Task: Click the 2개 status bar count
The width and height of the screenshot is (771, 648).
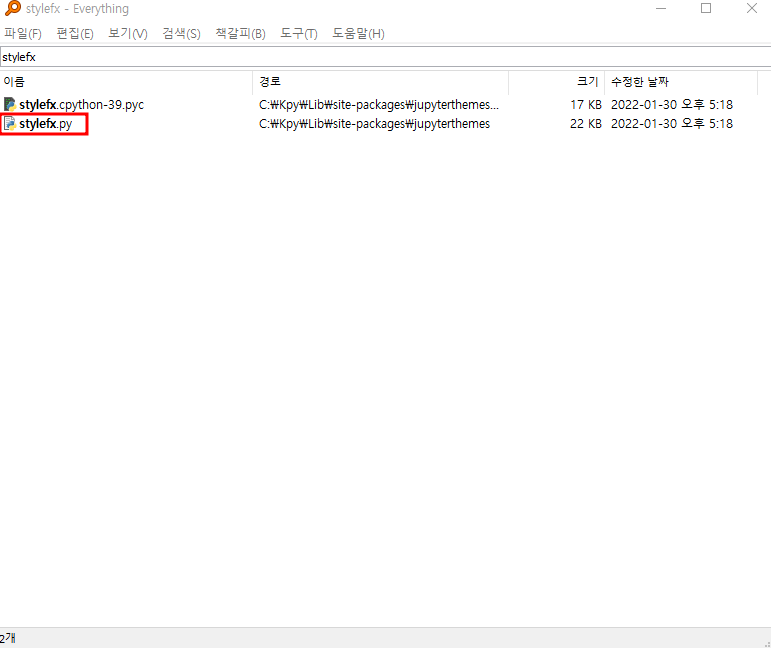Action: (x=8, y=638)
